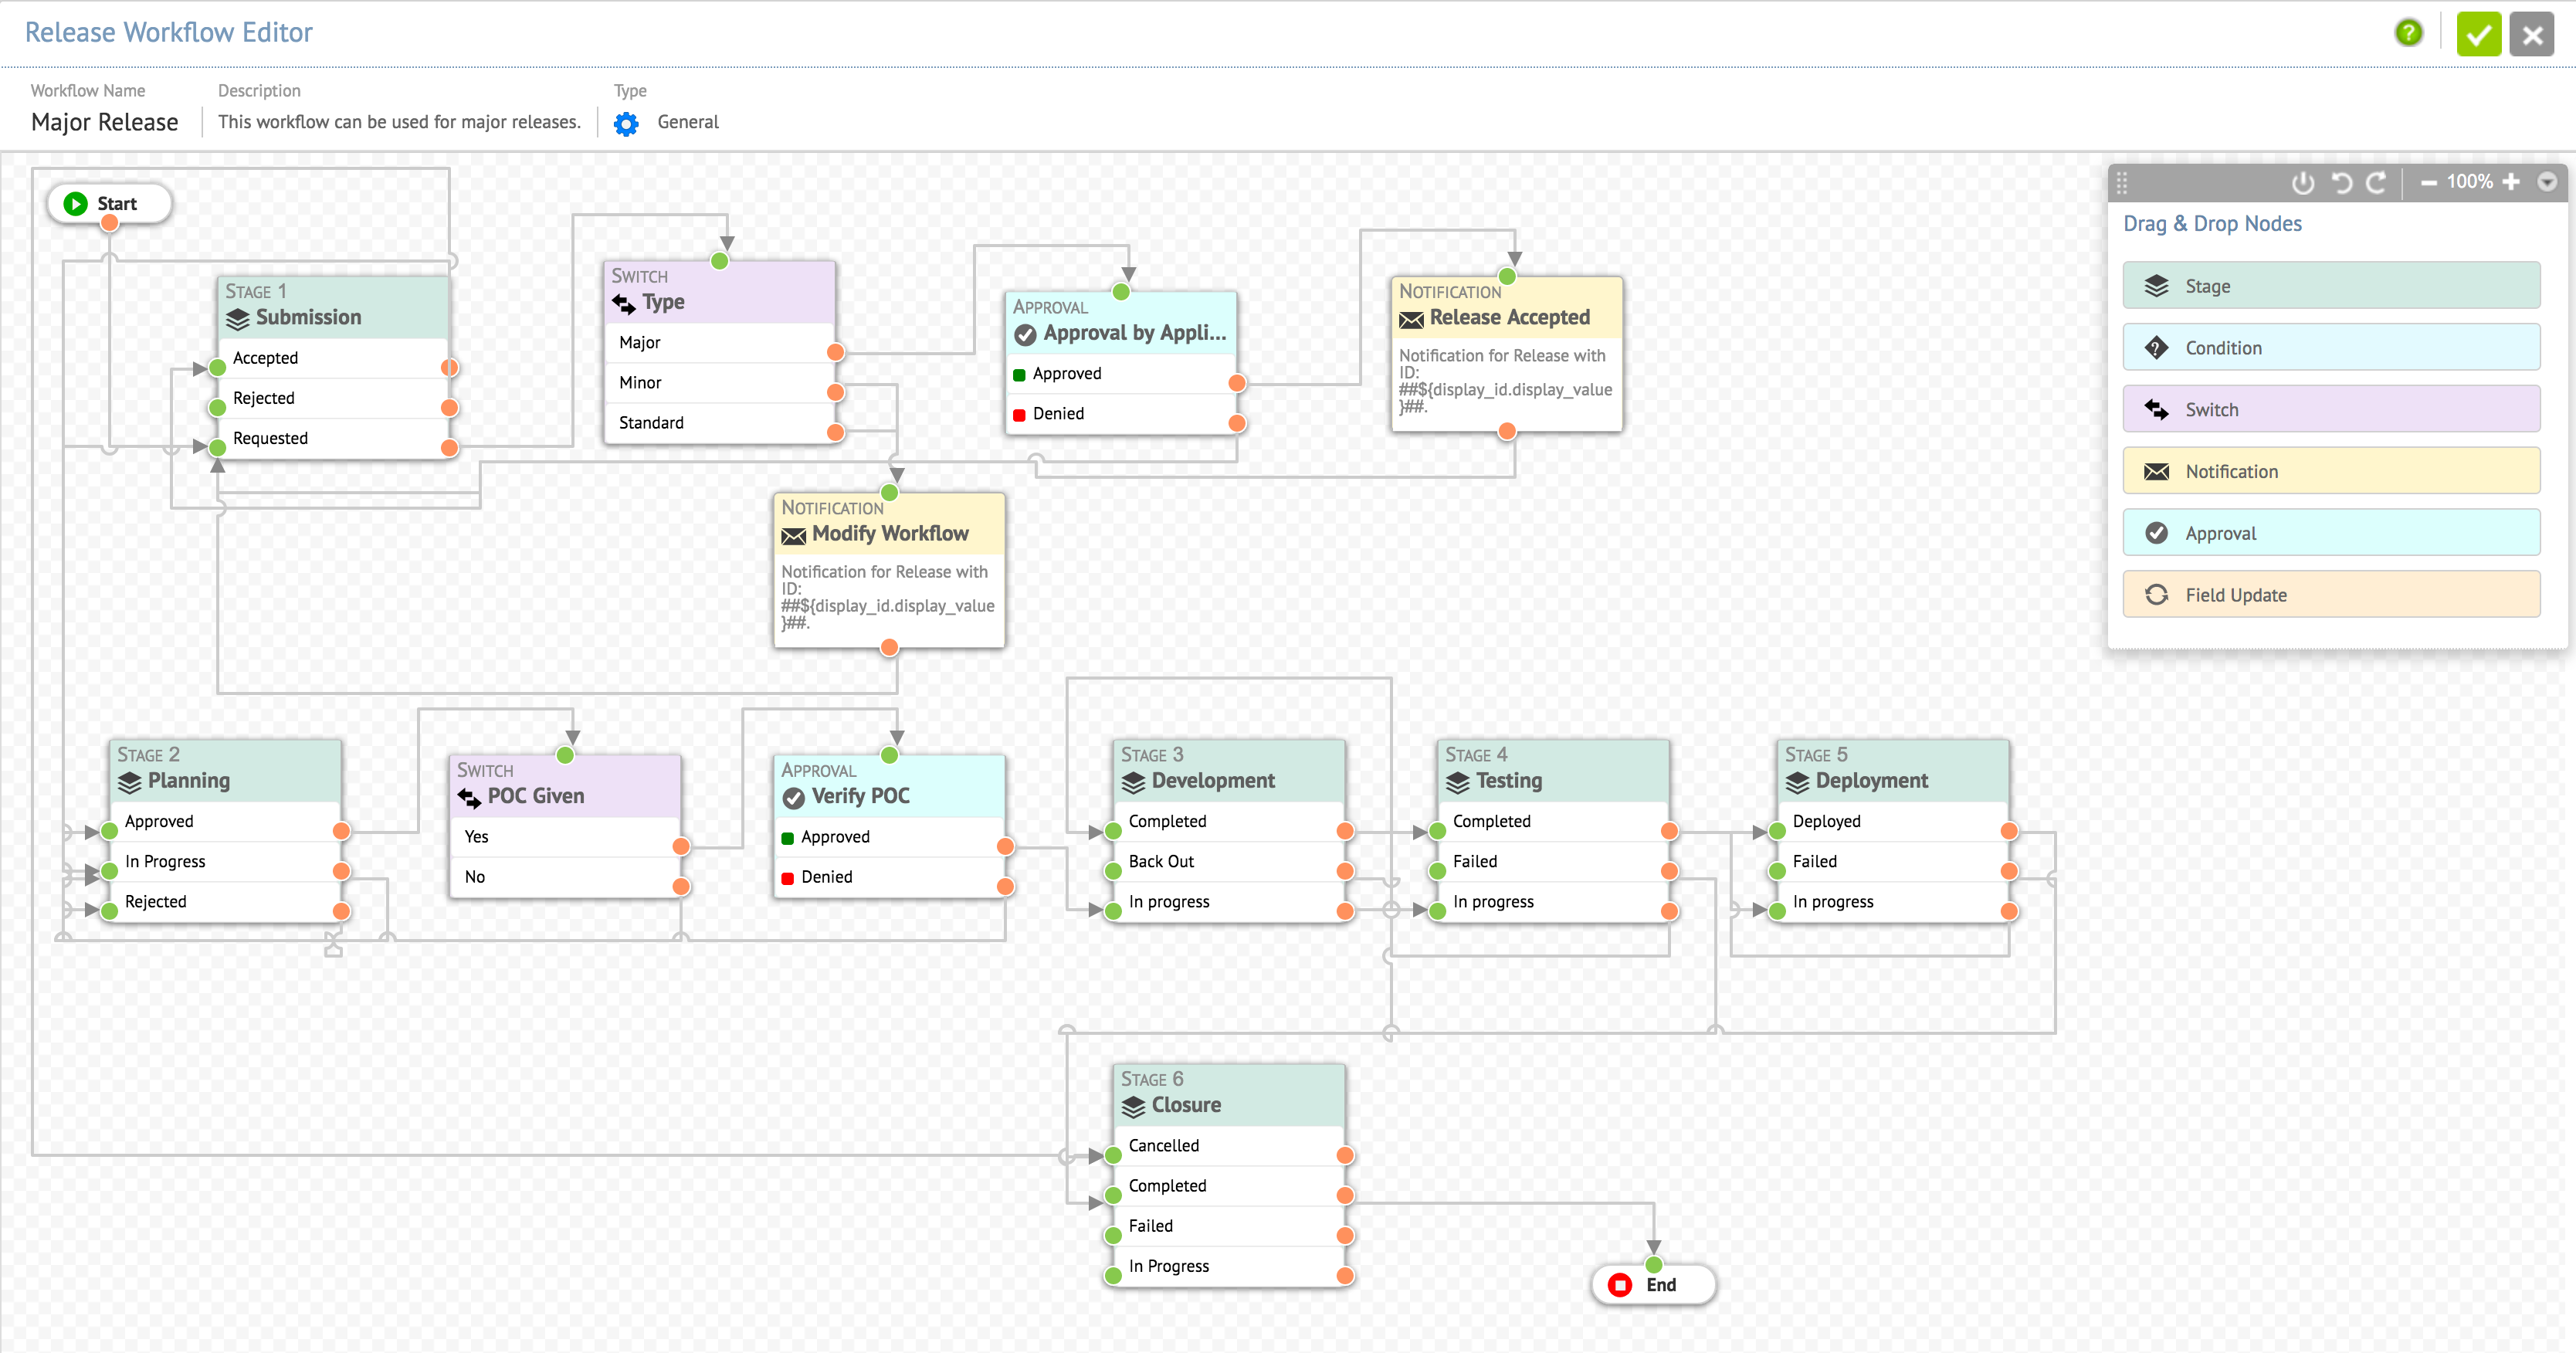Edit the workflow description text
The height and width of the screenshot is (1353, 2576).
[x=399, y=122]
